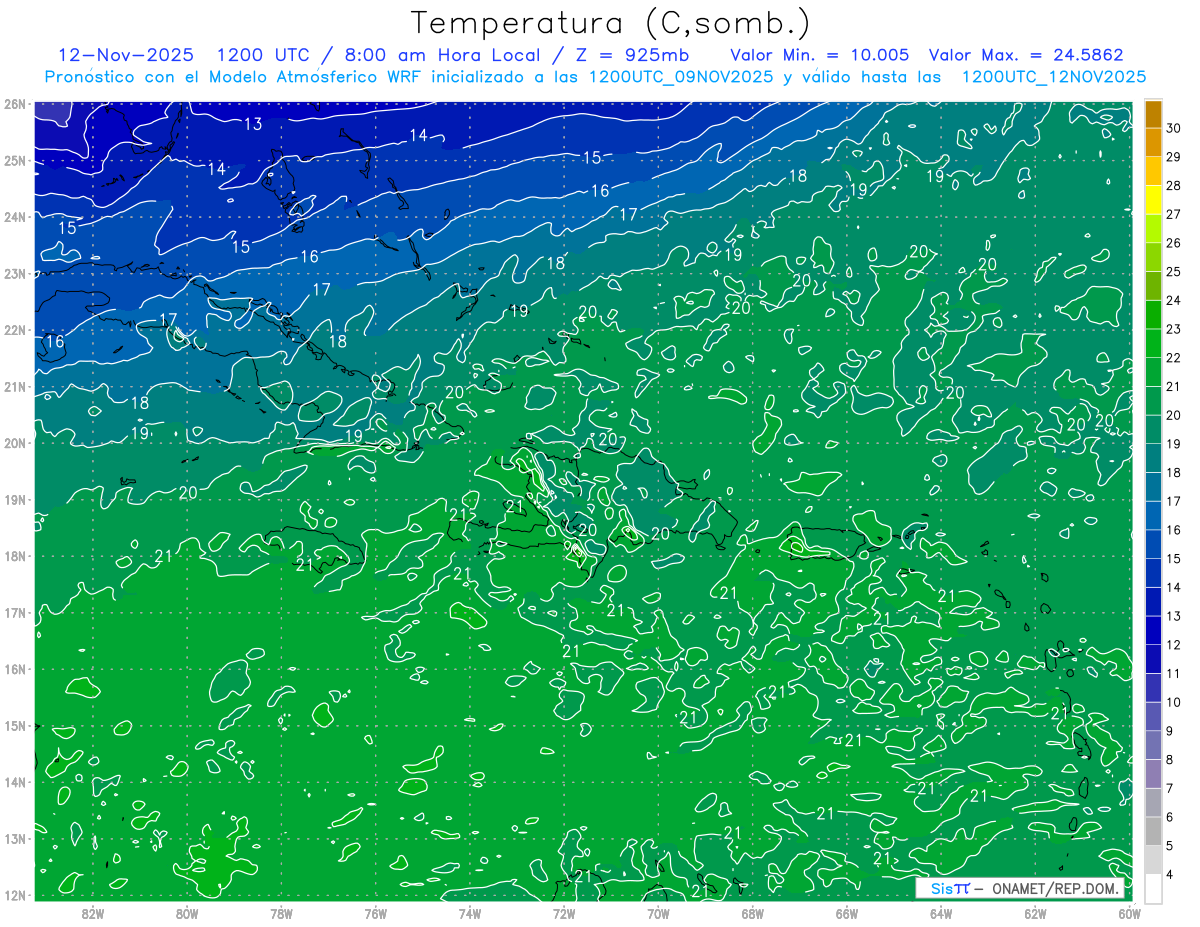Click the valid time '1200UTC_12NOV2025'
The image size is (1200, 927).
pyautogui.click(x=1054, y=77)
